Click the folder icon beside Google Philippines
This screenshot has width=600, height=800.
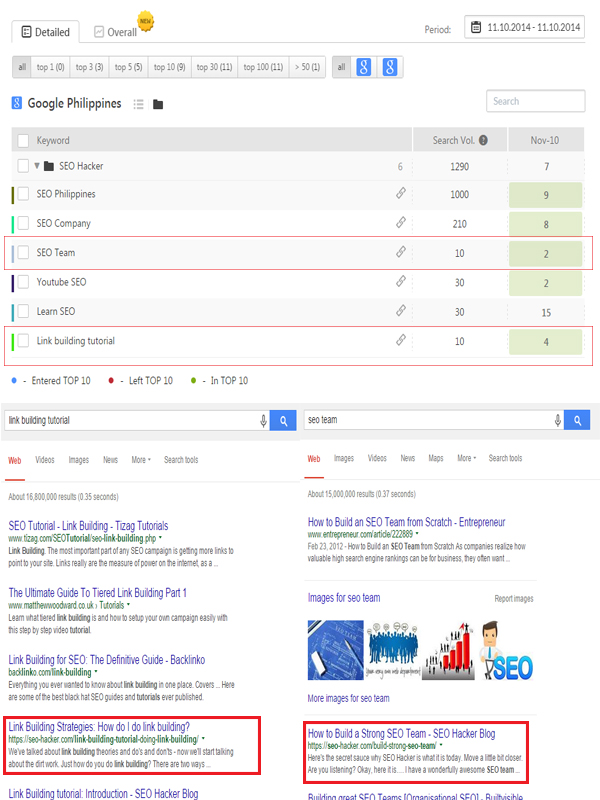click(x=158, y=104)
